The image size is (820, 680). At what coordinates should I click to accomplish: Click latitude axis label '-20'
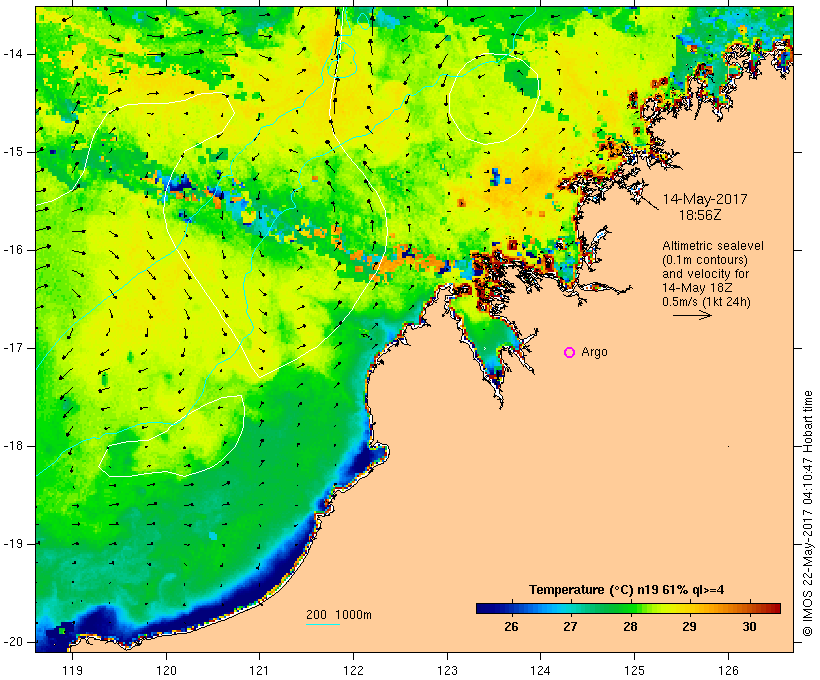13,642
